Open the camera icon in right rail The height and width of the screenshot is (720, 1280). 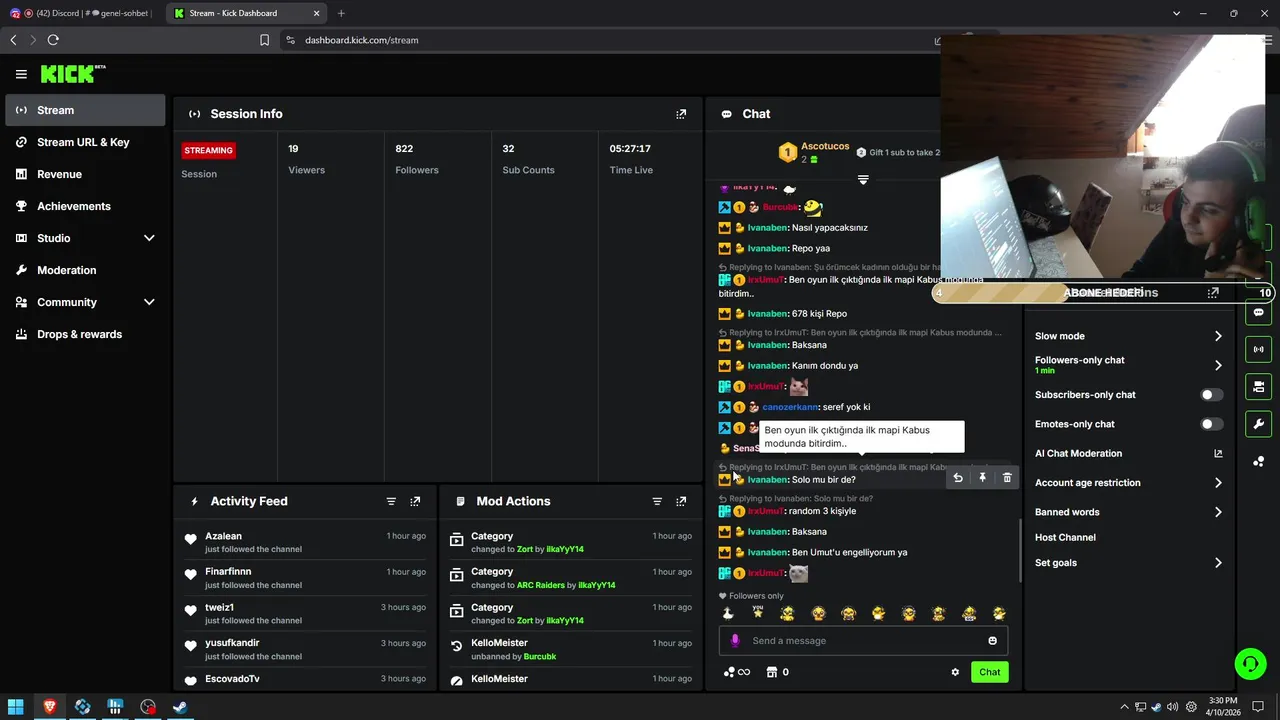[1258, 386]
